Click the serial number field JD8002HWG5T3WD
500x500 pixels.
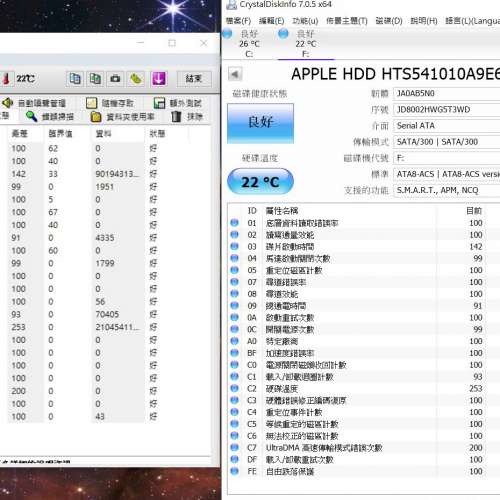(x=447, y=110)
